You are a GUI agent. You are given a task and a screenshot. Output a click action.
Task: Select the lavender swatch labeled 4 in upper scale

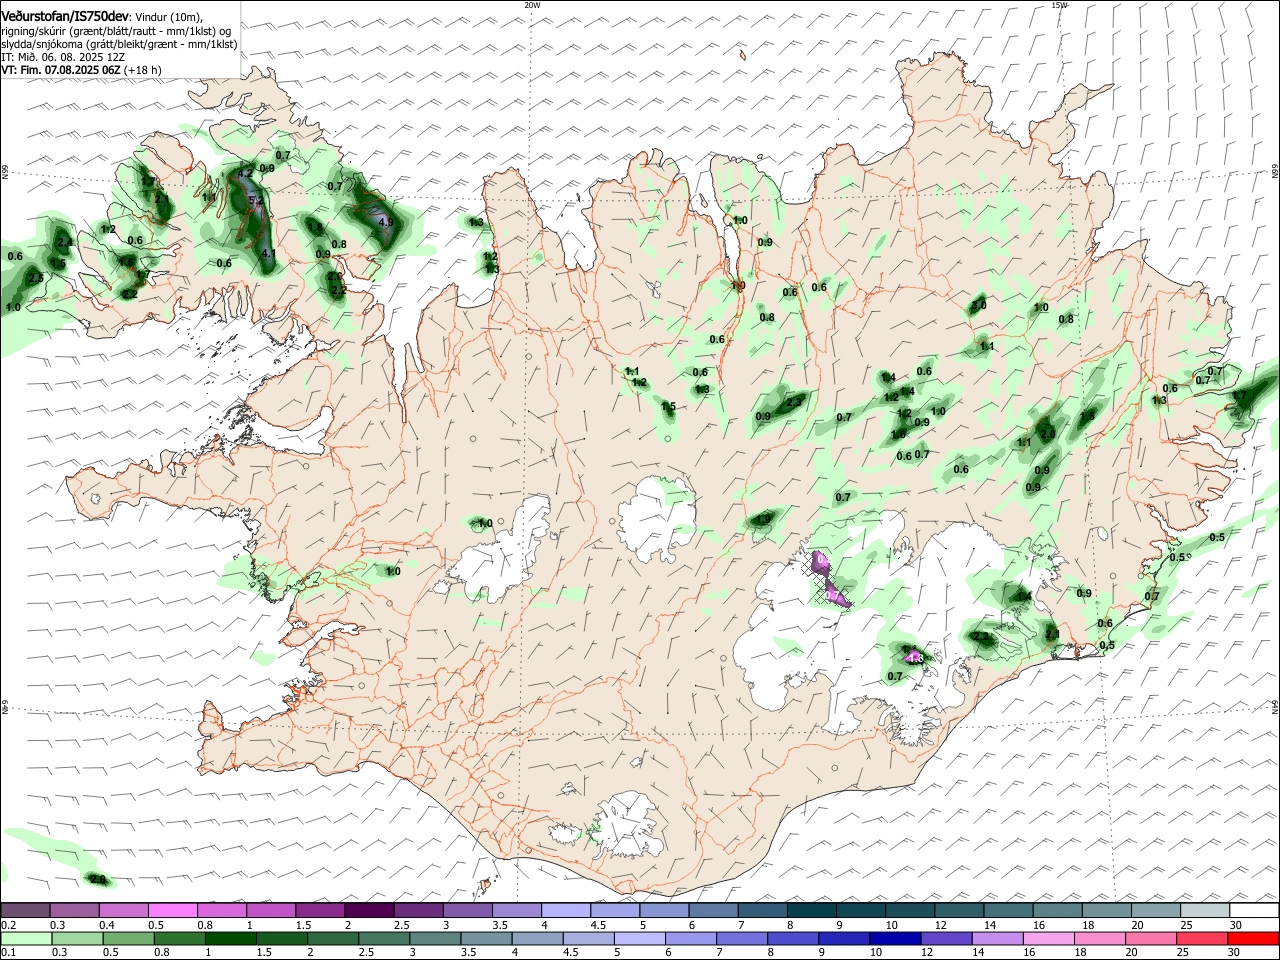(x=566, y=911)
